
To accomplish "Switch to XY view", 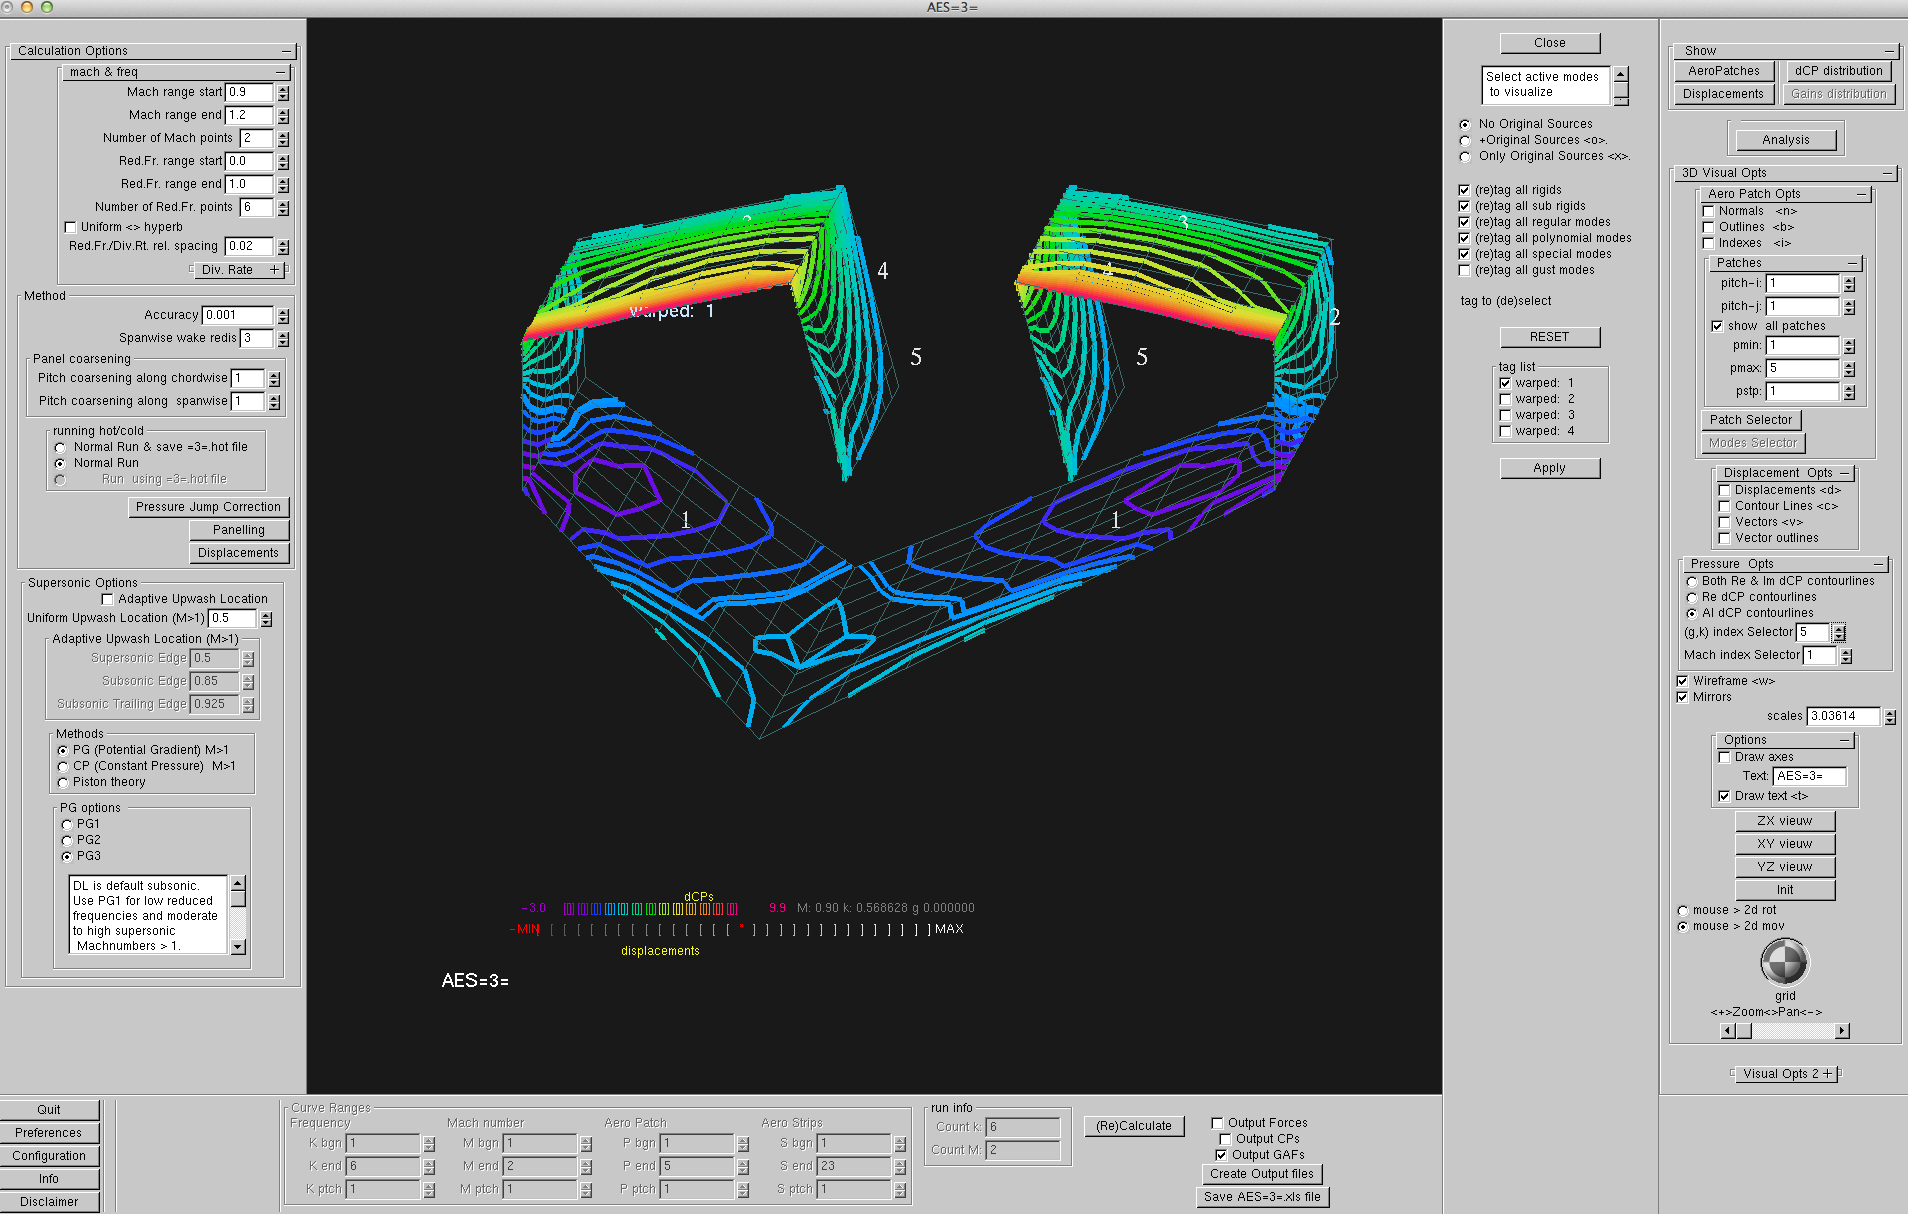I will pos(1784,844).
